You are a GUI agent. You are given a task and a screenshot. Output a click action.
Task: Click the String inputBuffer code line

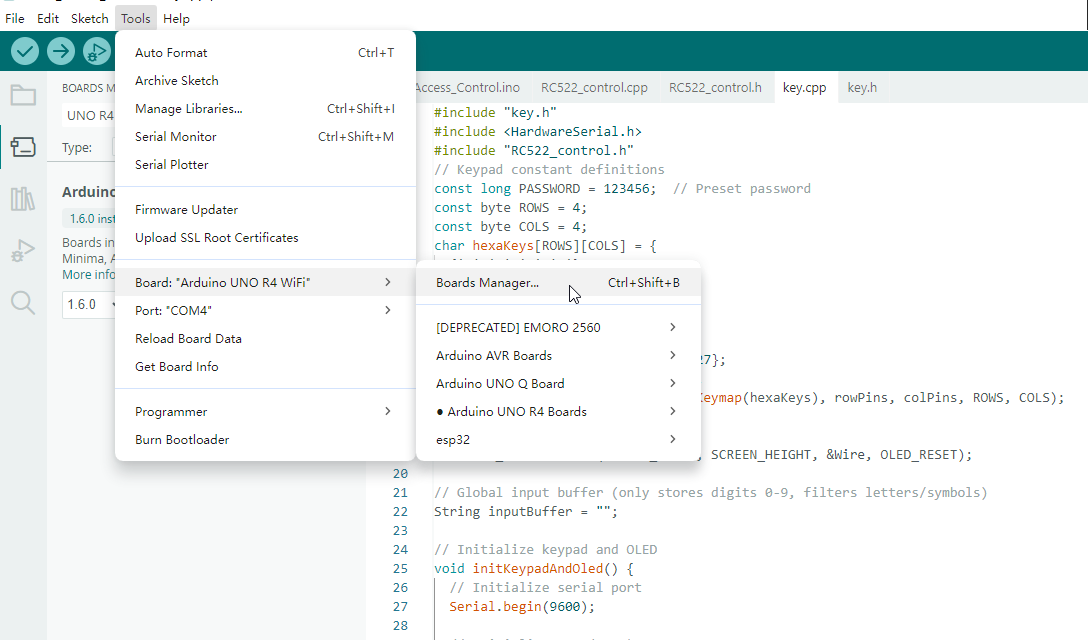525,512
